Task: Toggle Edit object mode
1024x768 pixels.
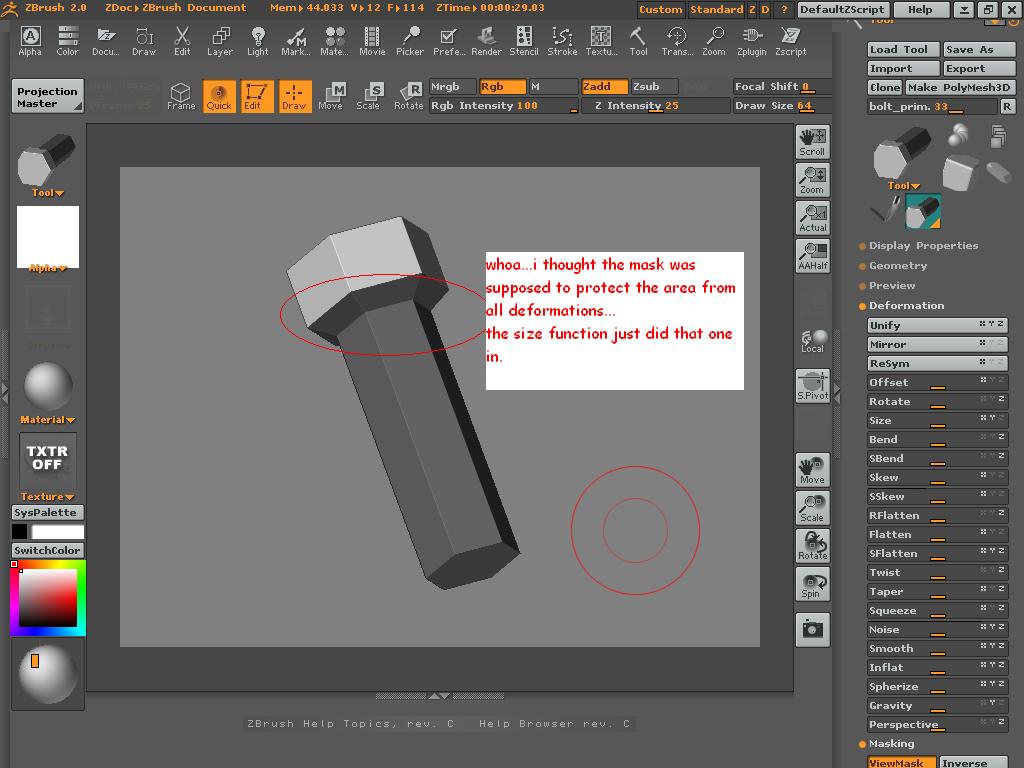Action: (x=257, y=96)
